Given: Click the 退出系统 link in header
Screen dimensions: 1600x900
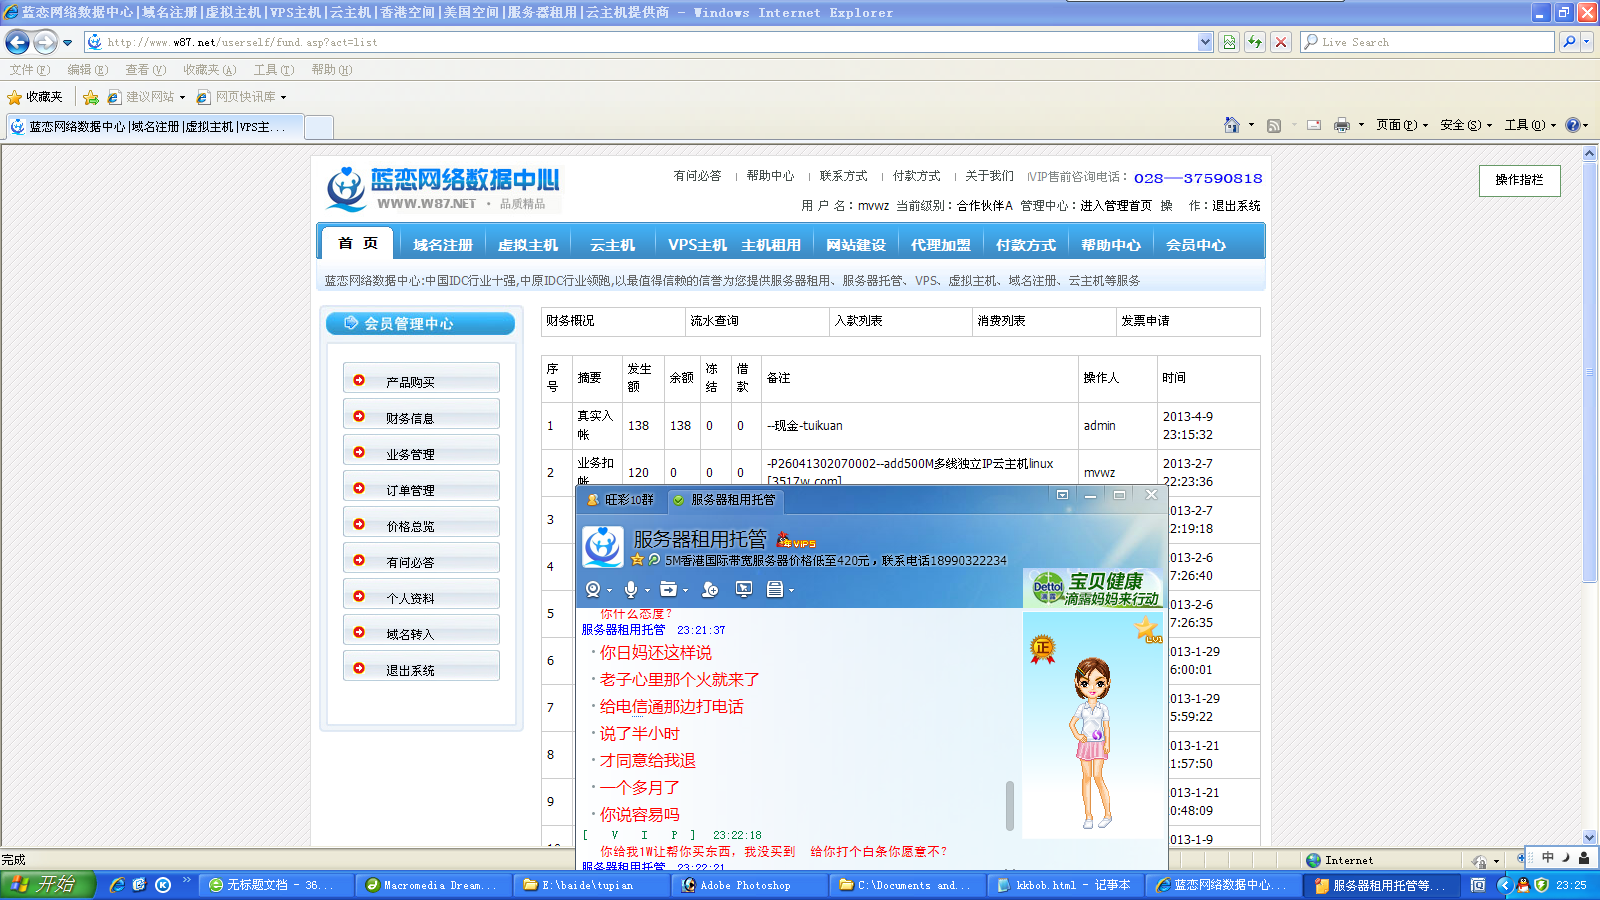Looking at the screenshot, I should 1236,206.
